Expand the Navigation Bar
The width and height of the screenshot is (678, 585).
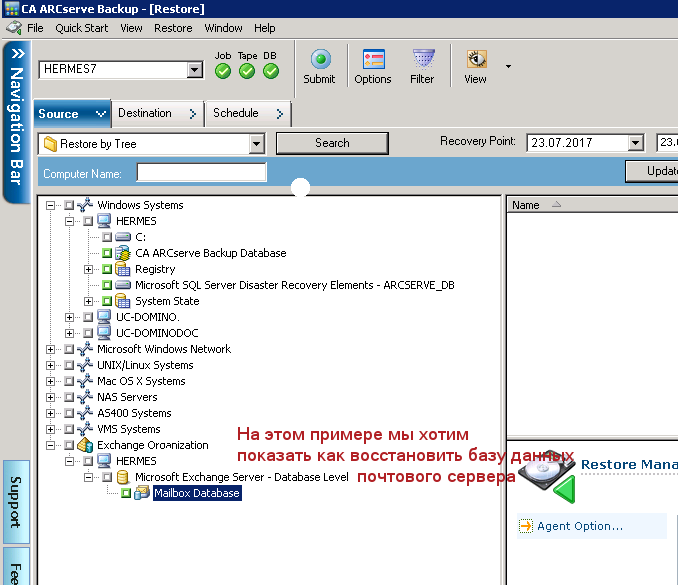(x=17, y=121)
